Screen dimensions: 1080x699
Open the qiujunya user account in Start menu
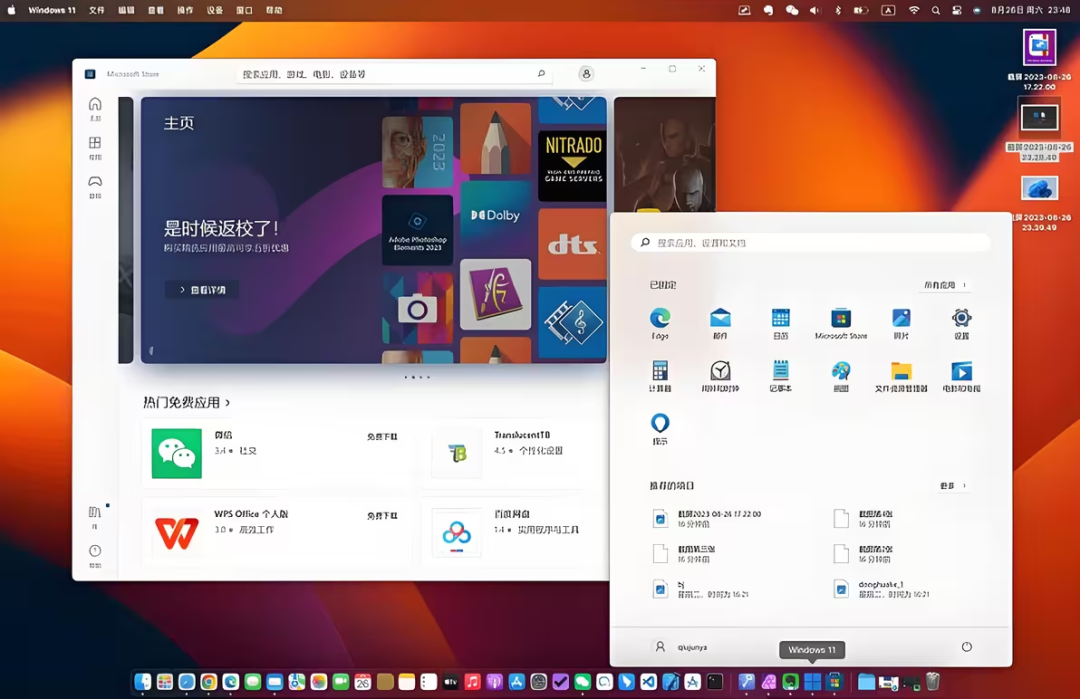(x=679, y=647)
